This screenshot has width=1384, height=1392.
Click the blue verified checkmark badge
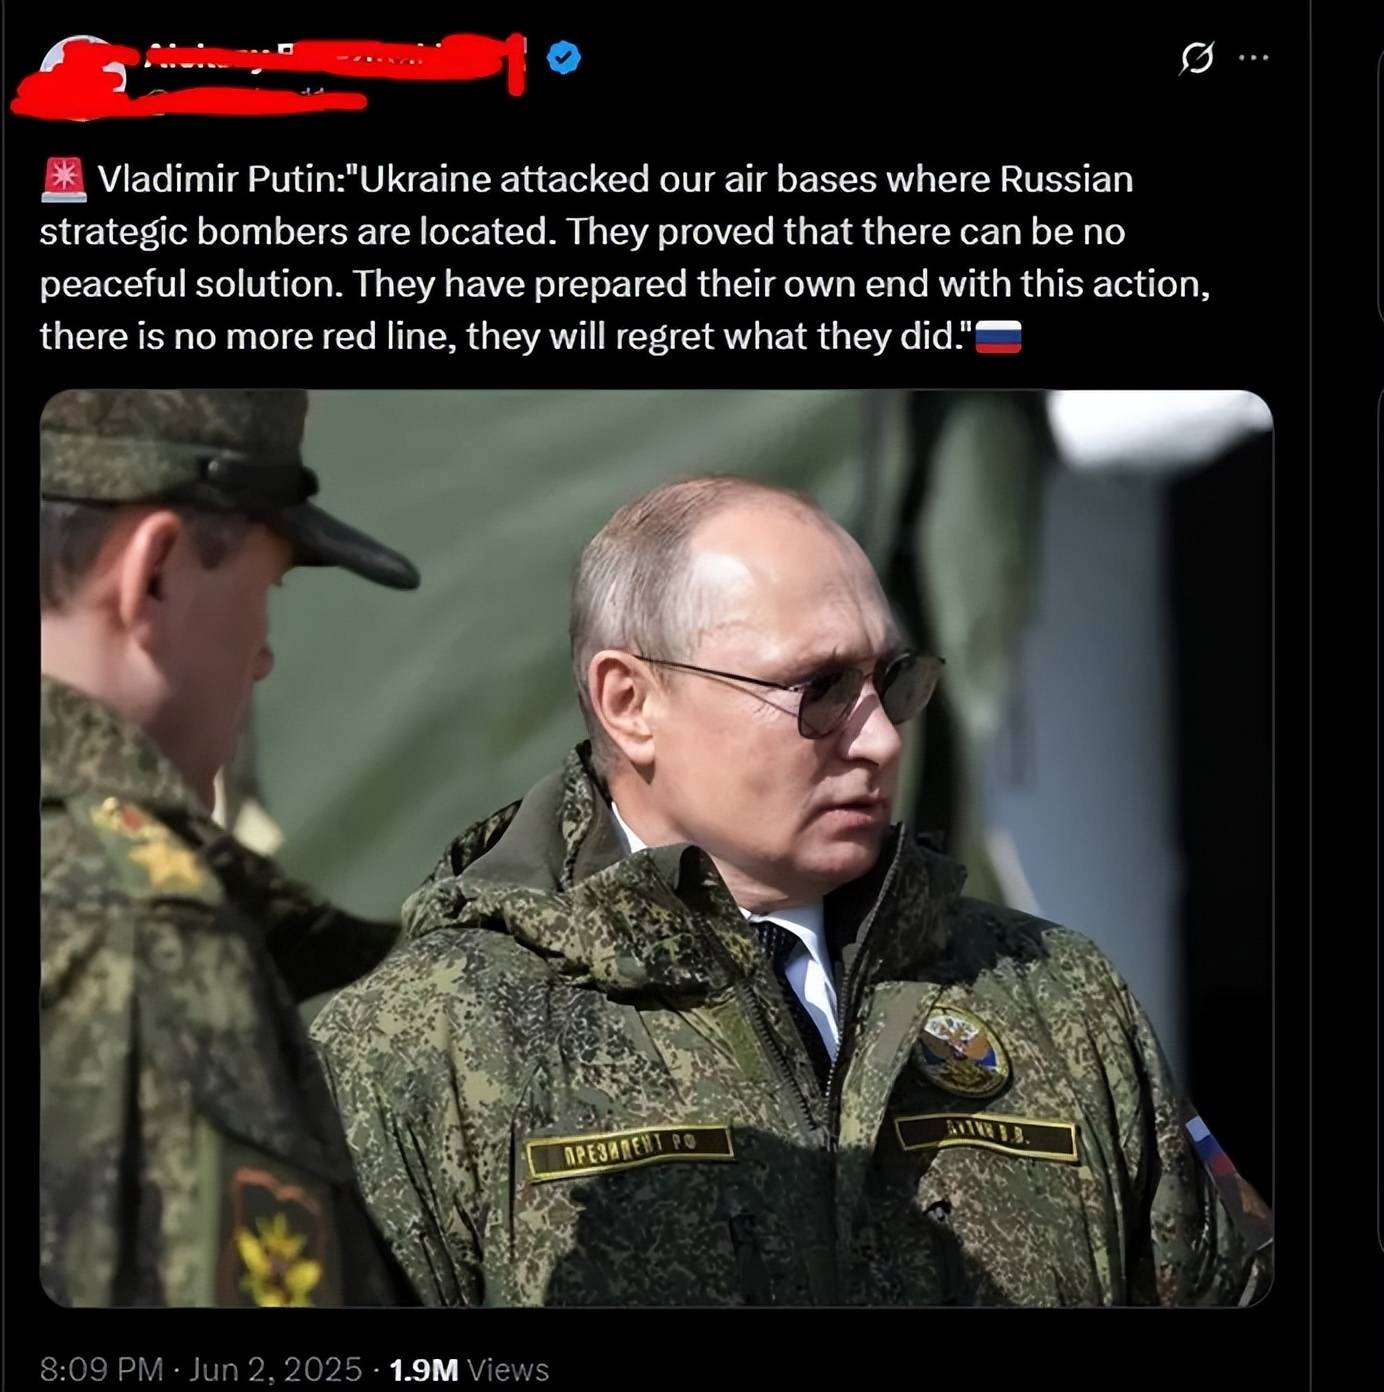564,58
